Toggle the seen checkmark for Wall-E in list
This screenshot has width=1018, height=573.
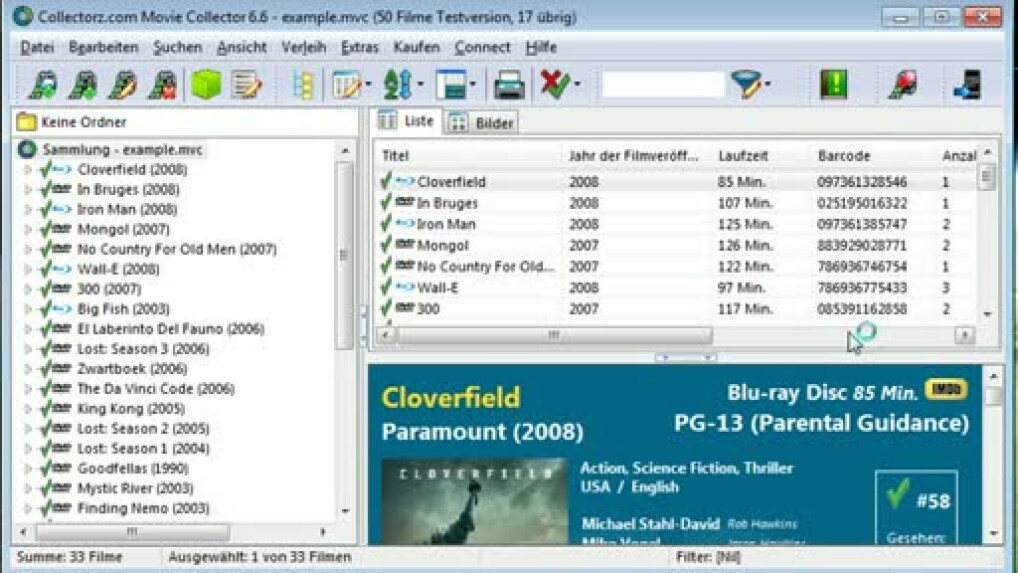pyautogui.click(x=385, y=288)
